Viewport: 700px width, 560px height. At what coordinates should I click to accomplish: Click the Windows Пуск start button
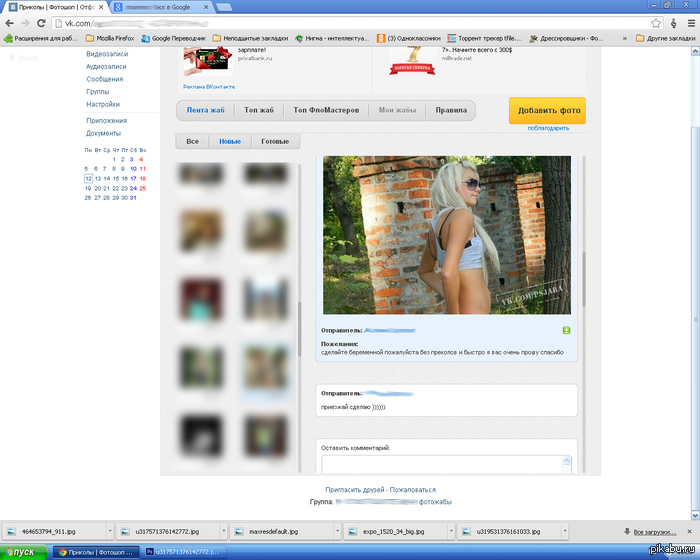22,552
